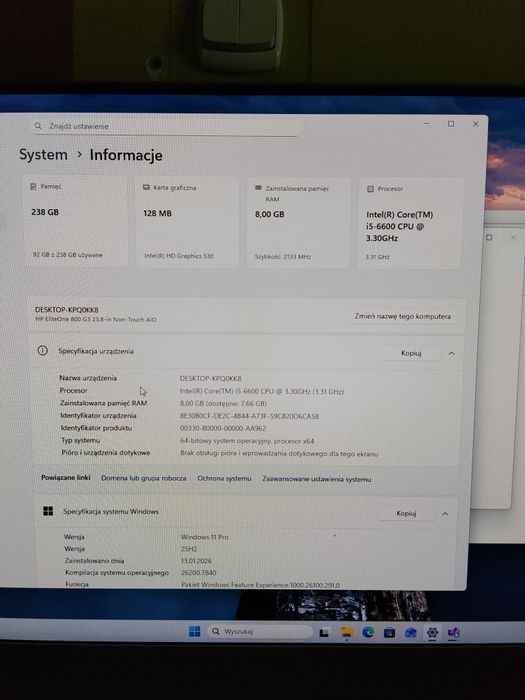
Task: Select the install date 13.01.2026
Action: (x=196, y=561)
